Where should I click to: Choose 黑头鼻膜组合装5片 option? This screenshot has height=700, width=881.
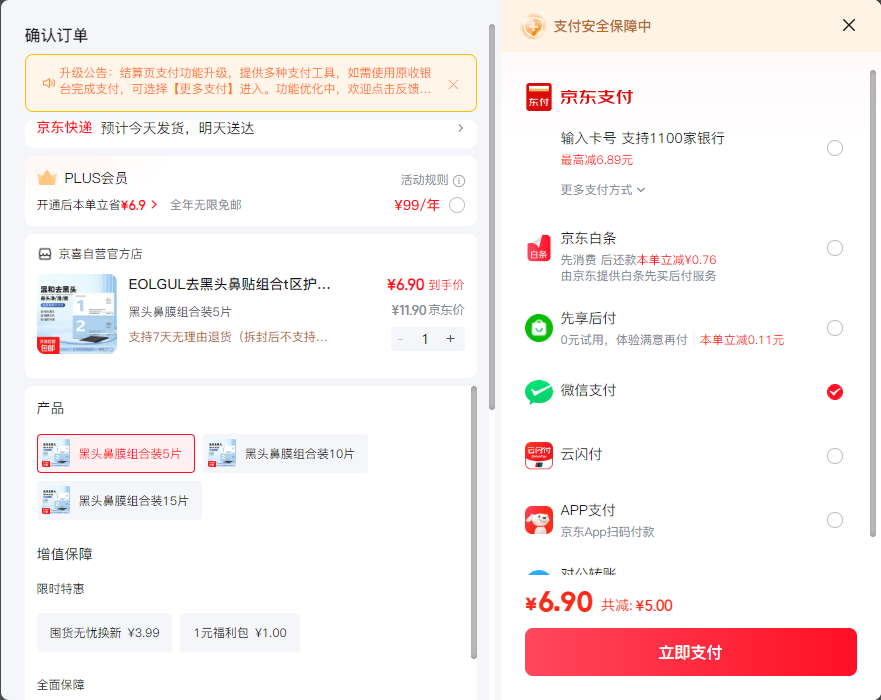tap(116, 453)
